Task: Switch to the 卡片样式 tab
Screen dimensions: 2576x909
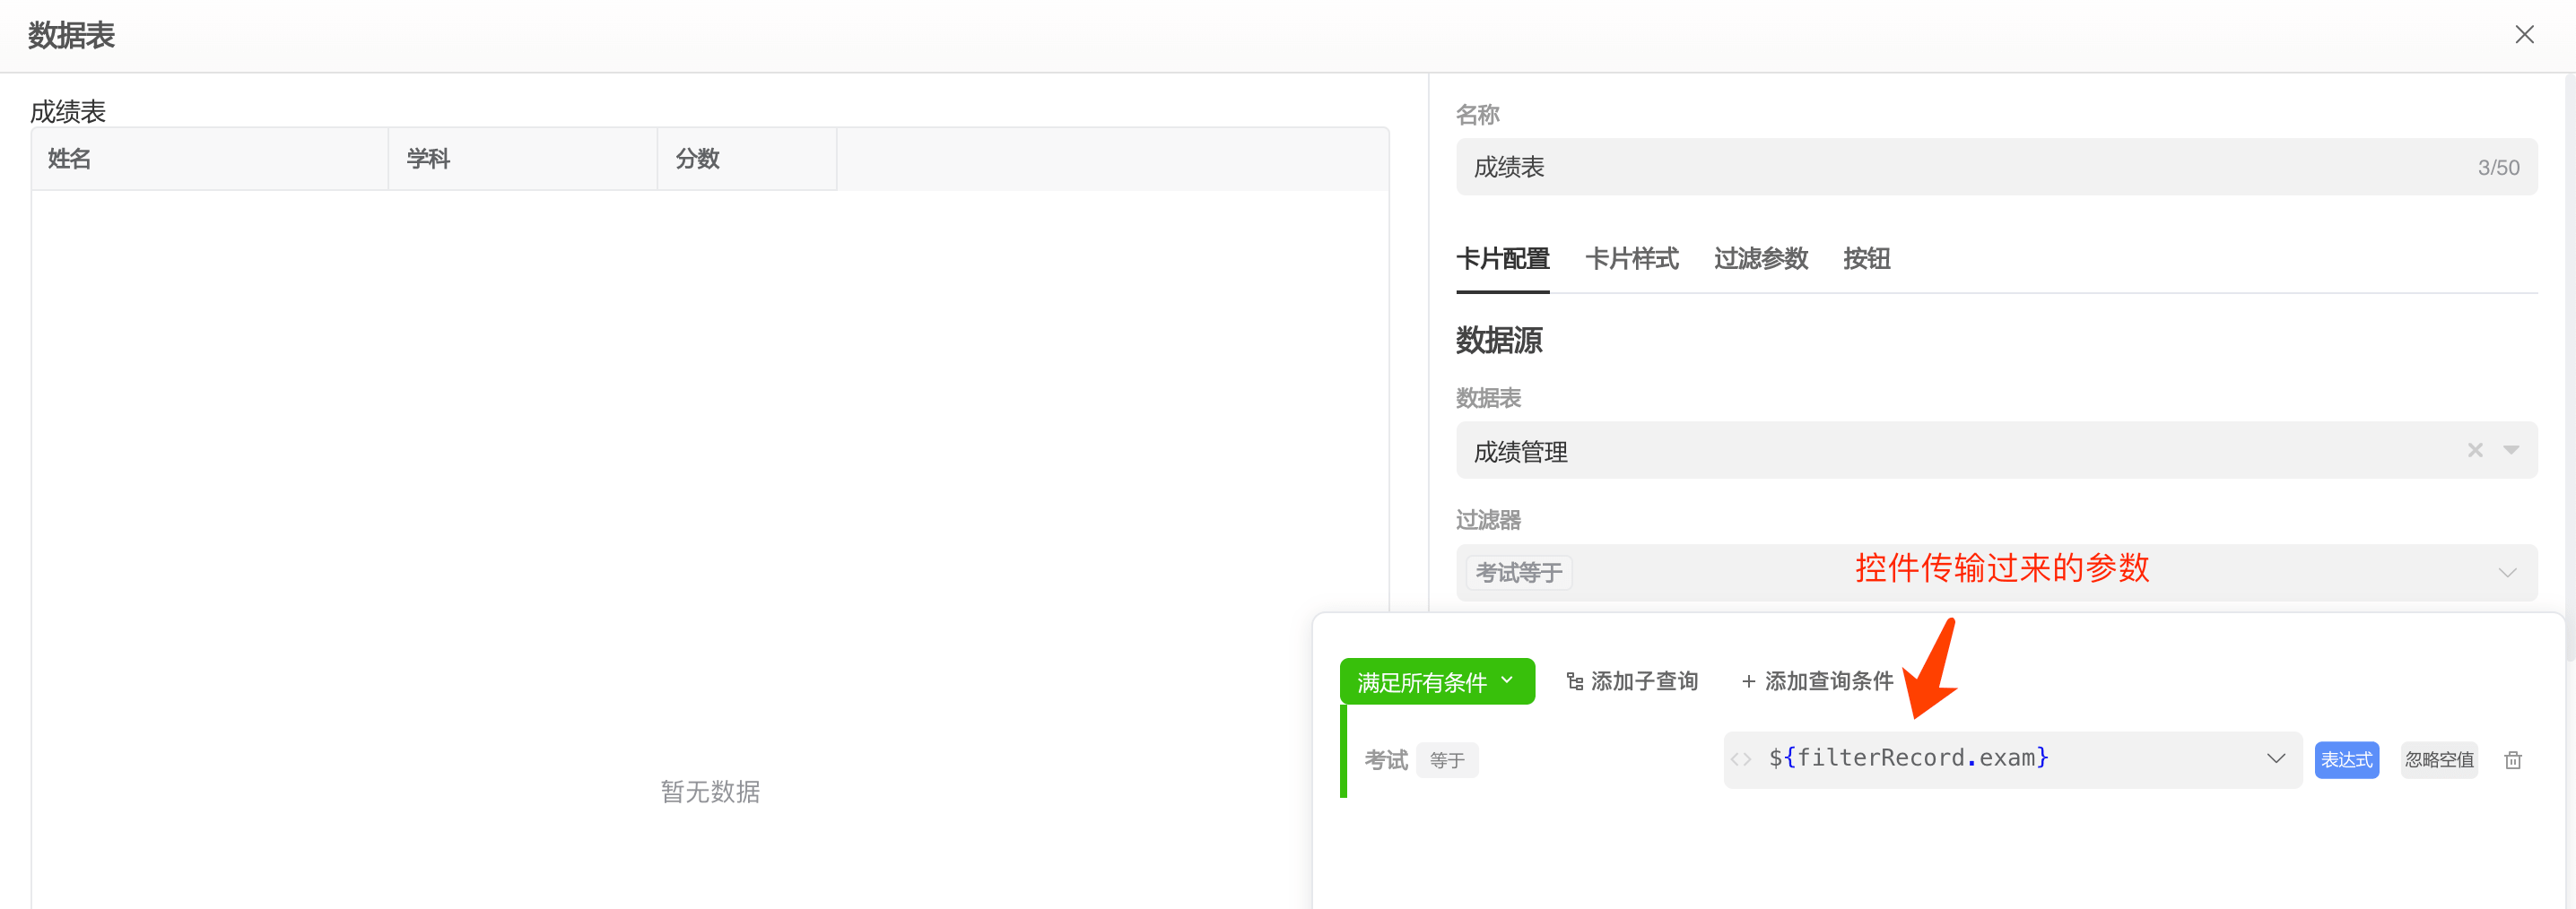Action: 1632,259
